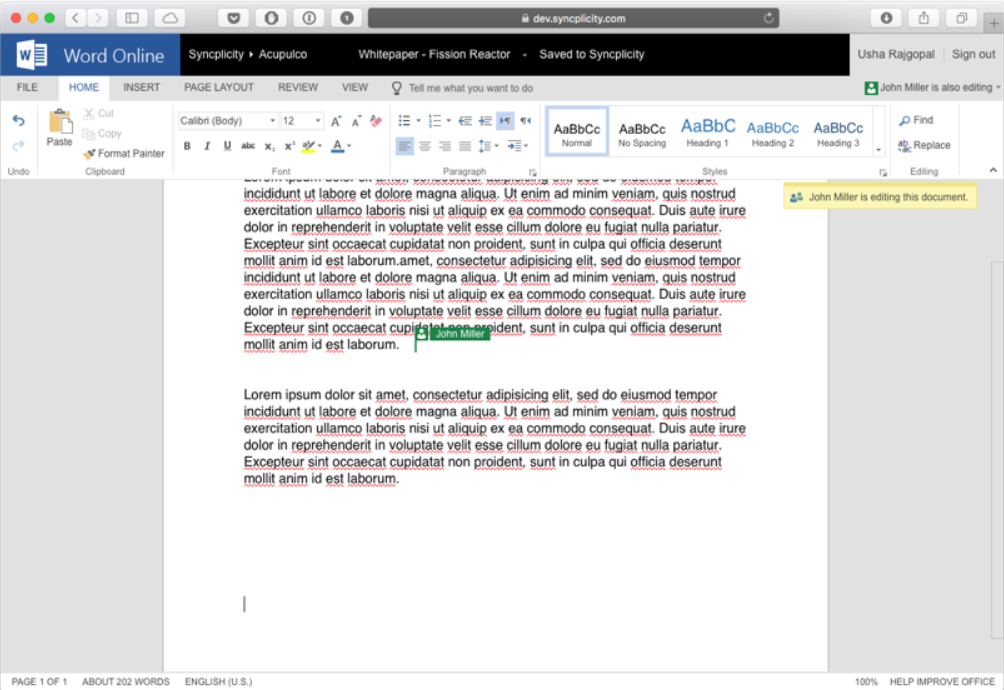Toggle Bold formatting
This screenshot has height=690, width=1004.
[x=187, y=146]
